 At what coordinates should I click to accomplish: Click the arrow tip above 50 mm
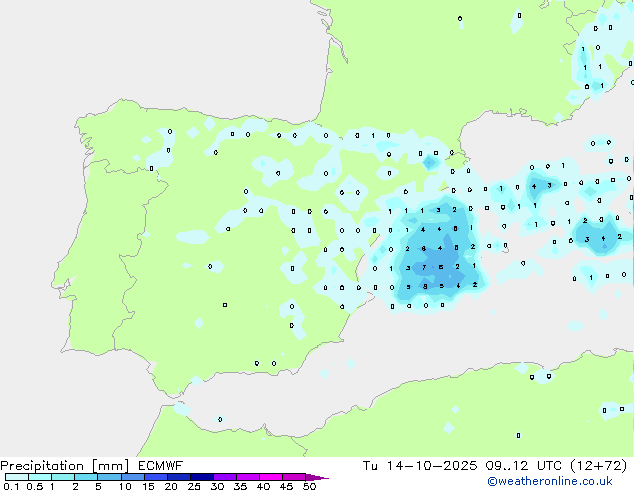pos(317,477)
